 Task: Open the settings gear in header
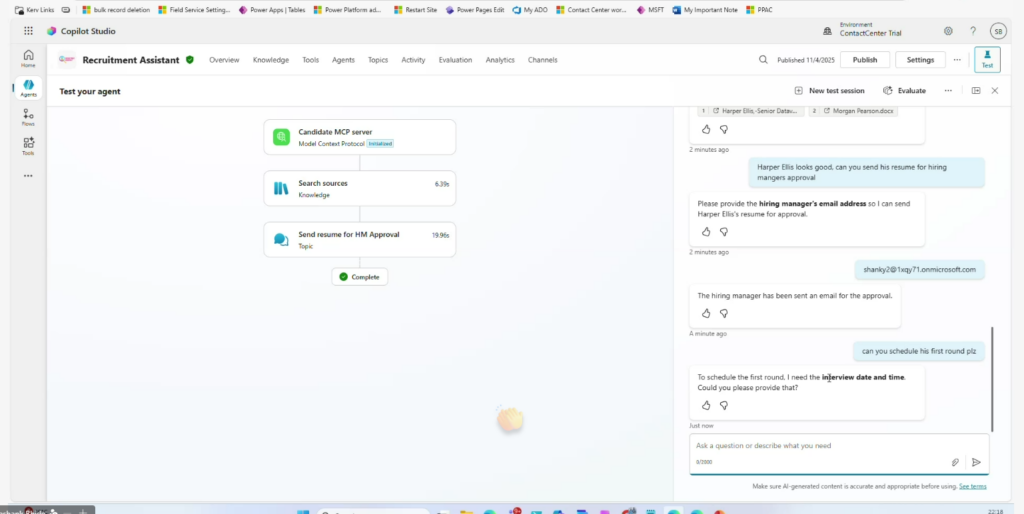[x=948, y=31]
